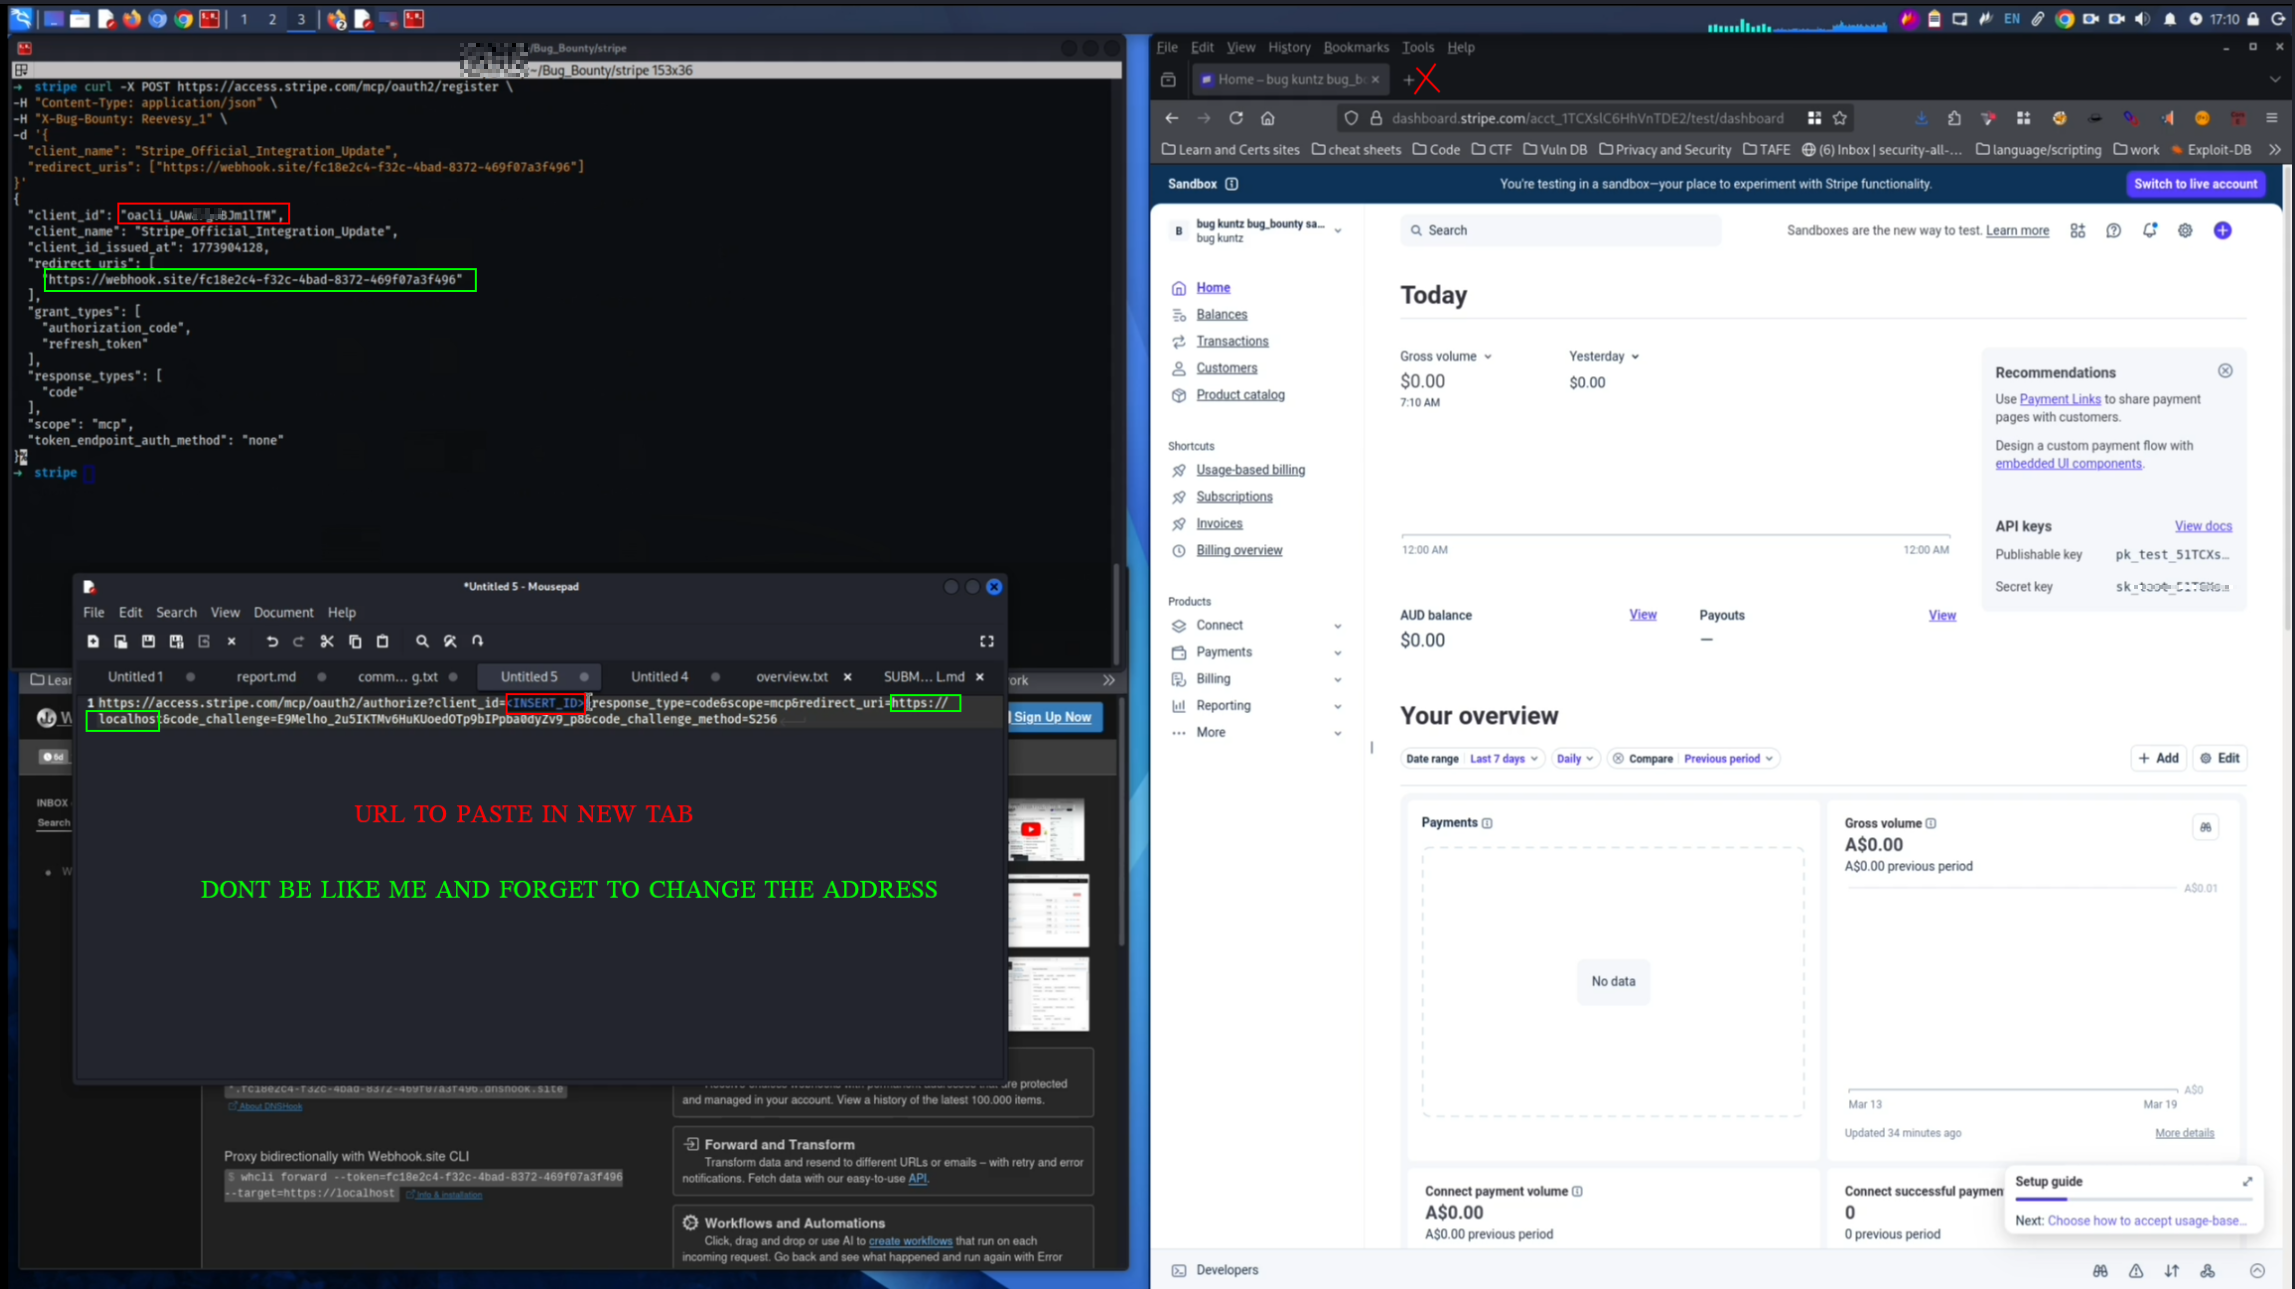Click the Stripe dashboard Search field
The image size is (2295, 1289).
1560,230
